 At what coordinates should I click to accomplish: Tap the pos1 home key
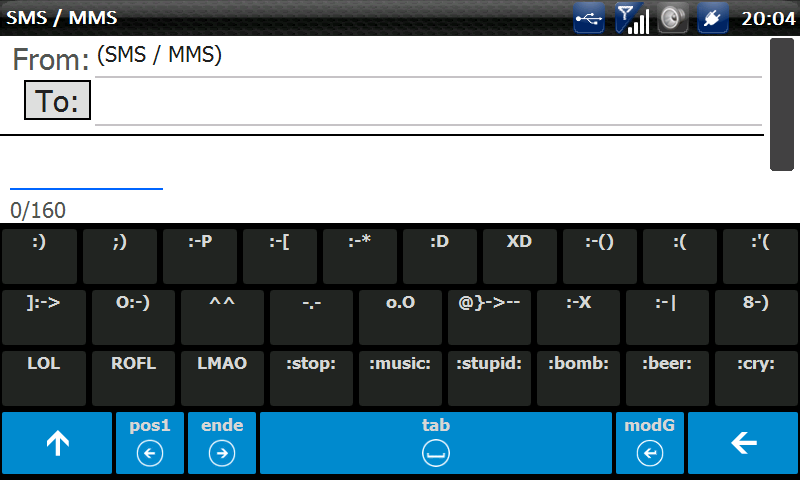(x=149, y=443)
